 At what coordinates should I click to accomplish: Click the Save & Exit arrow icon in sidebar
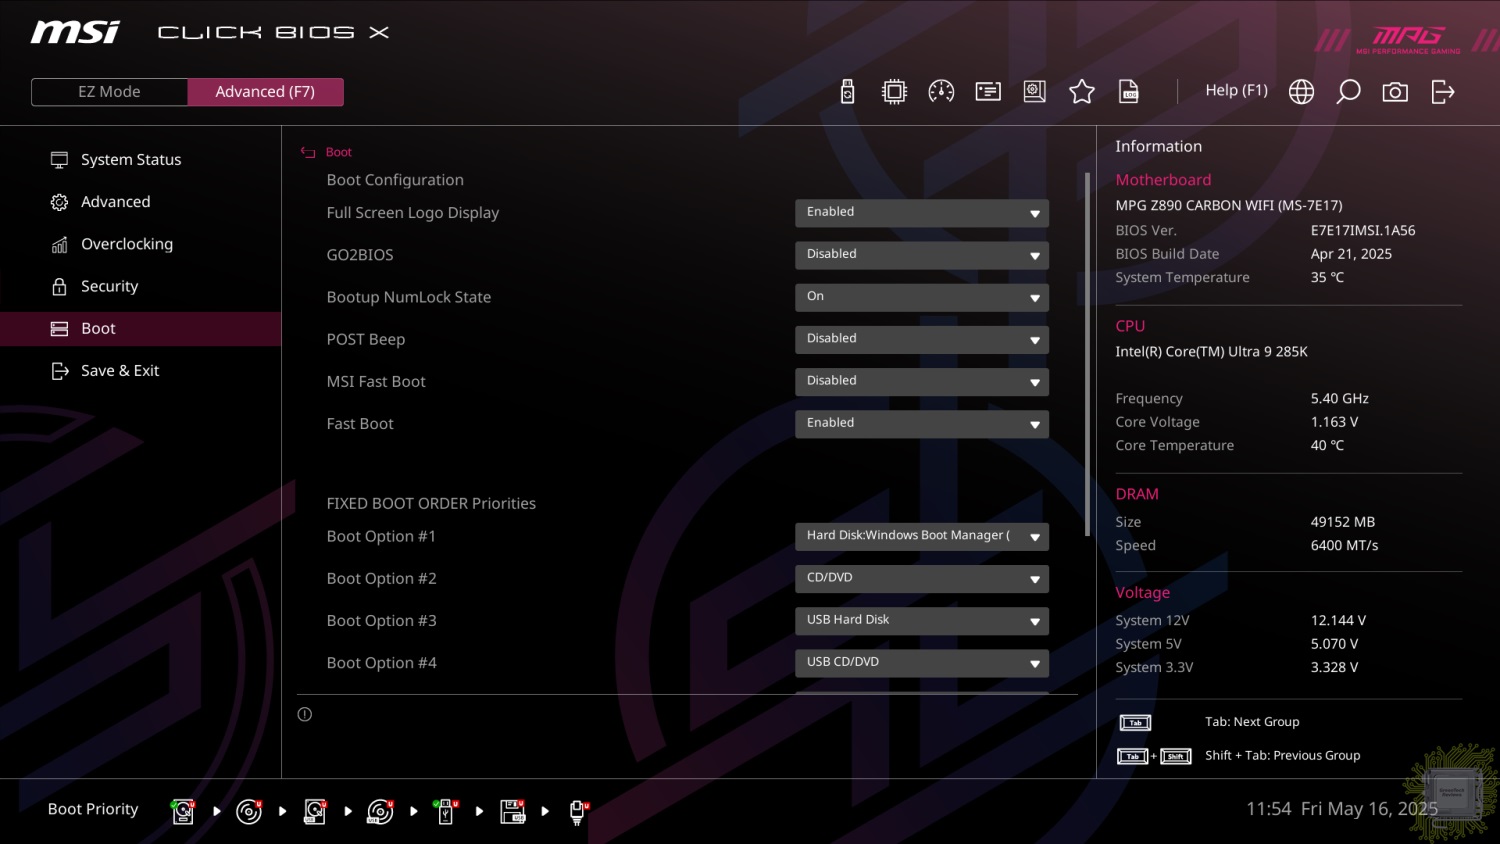(x=59, y=371)
